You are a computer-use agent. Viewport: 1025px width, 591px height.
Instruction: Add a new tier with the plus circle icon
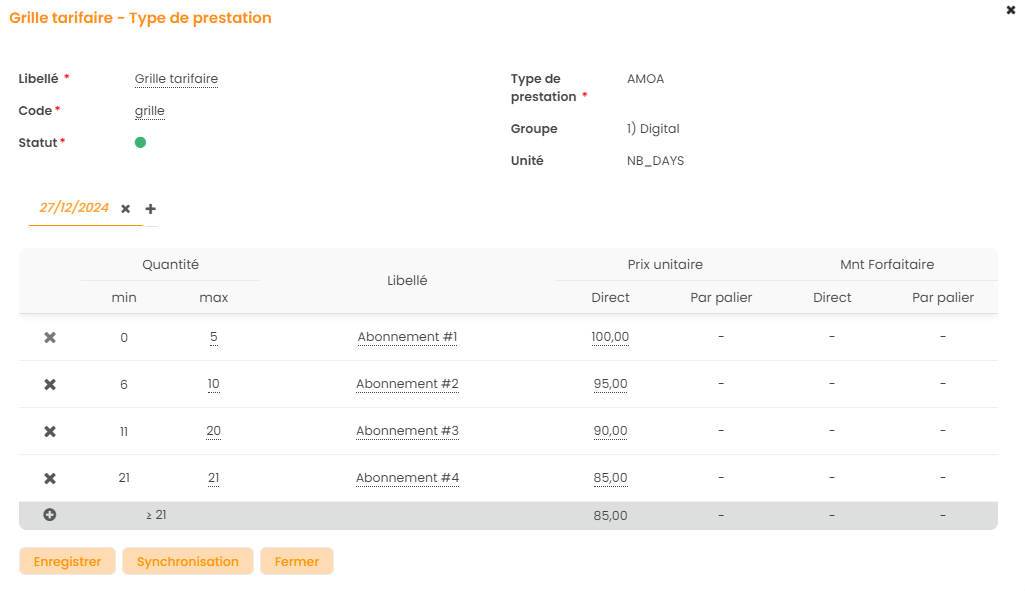[50, 515]
